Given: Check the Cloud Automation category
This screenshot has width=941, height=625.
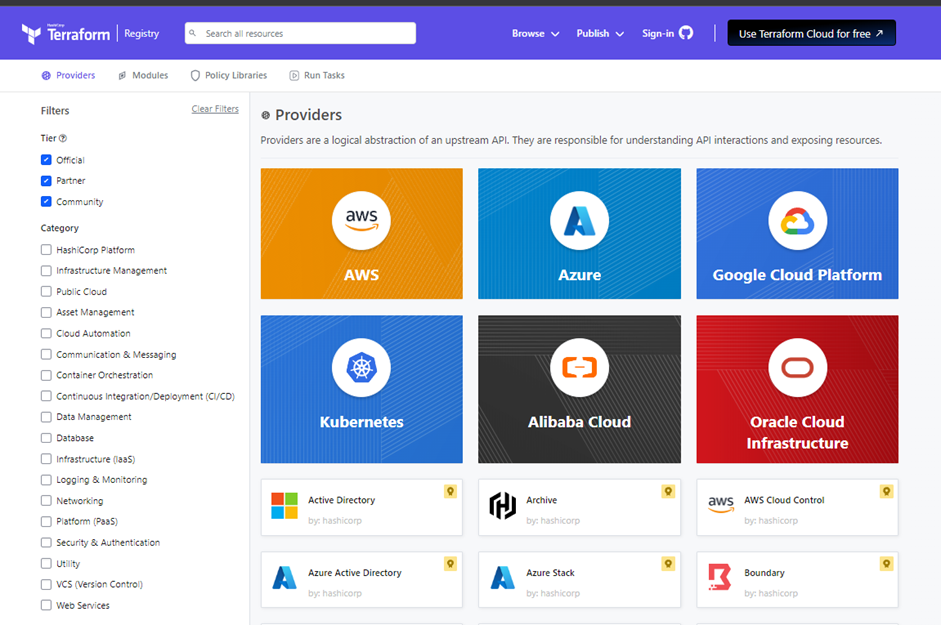Looking at the screenshot, I should coord(46,333).
